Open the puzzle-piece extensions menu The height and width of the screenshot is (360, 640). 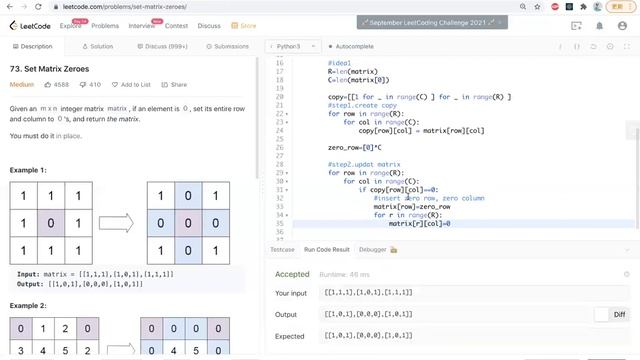click(x=583, y=7)
